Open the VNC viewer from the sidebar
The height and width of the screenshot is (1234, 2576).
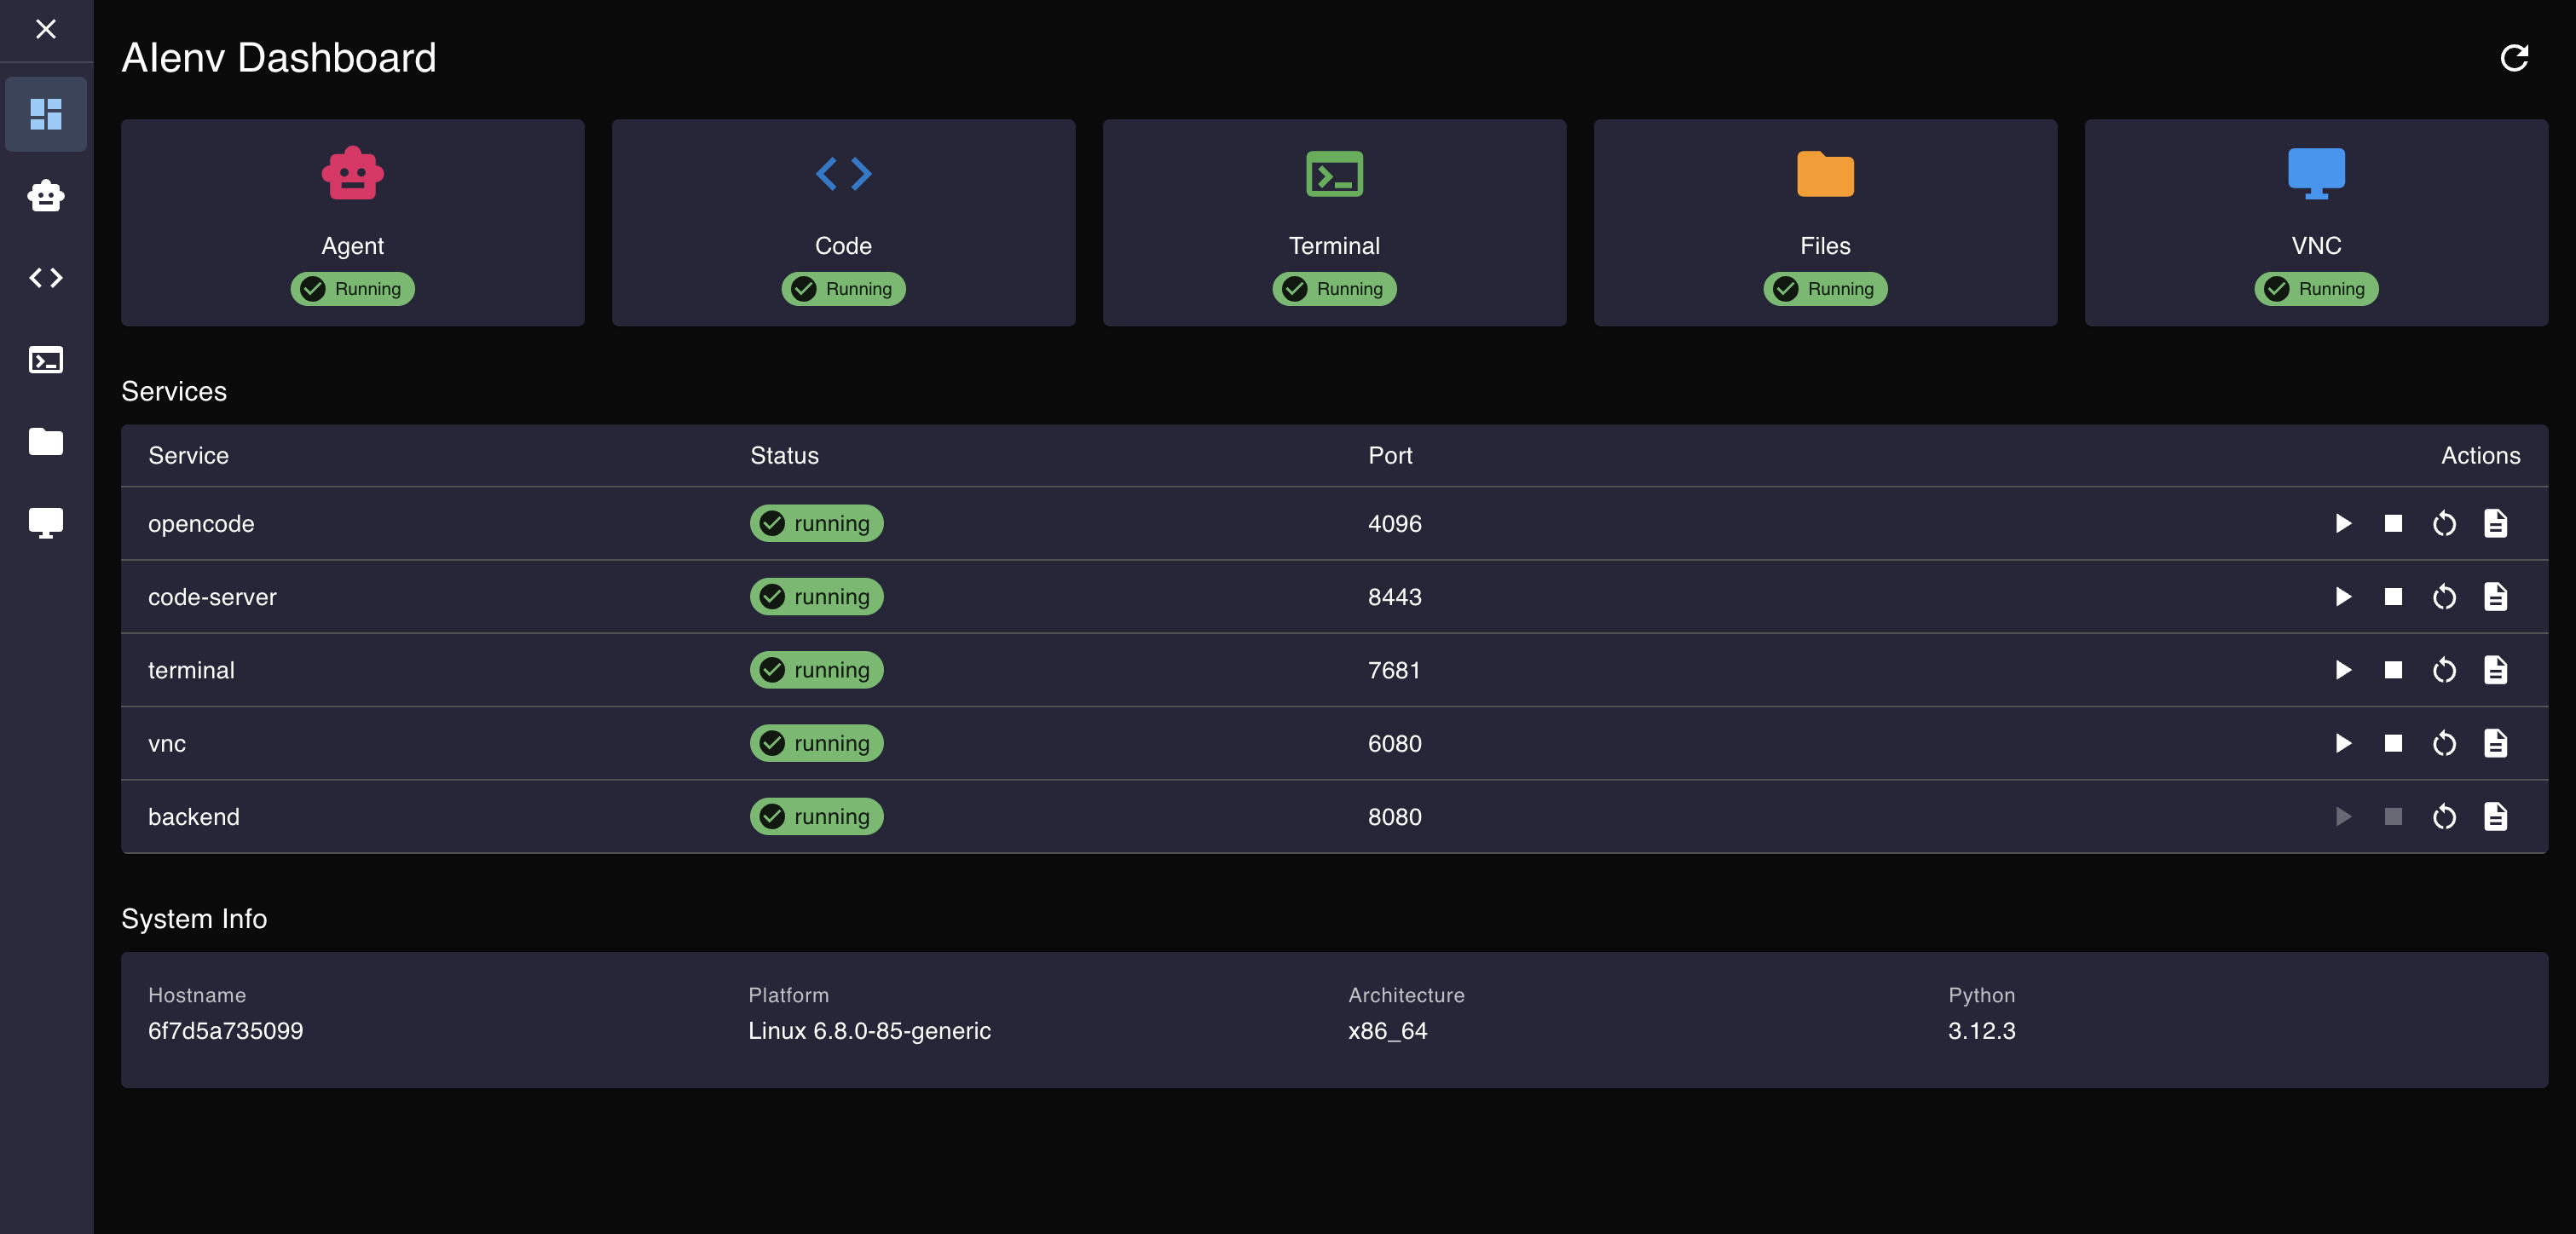tap(46, 522)
